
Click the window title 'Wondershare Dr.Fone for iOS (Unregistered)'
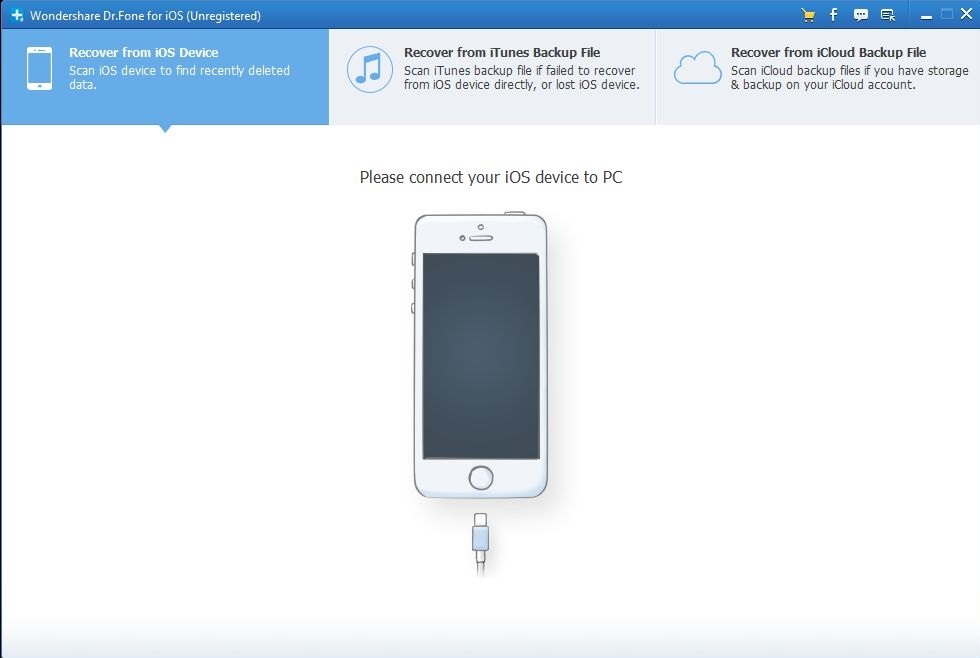[145, 16]
